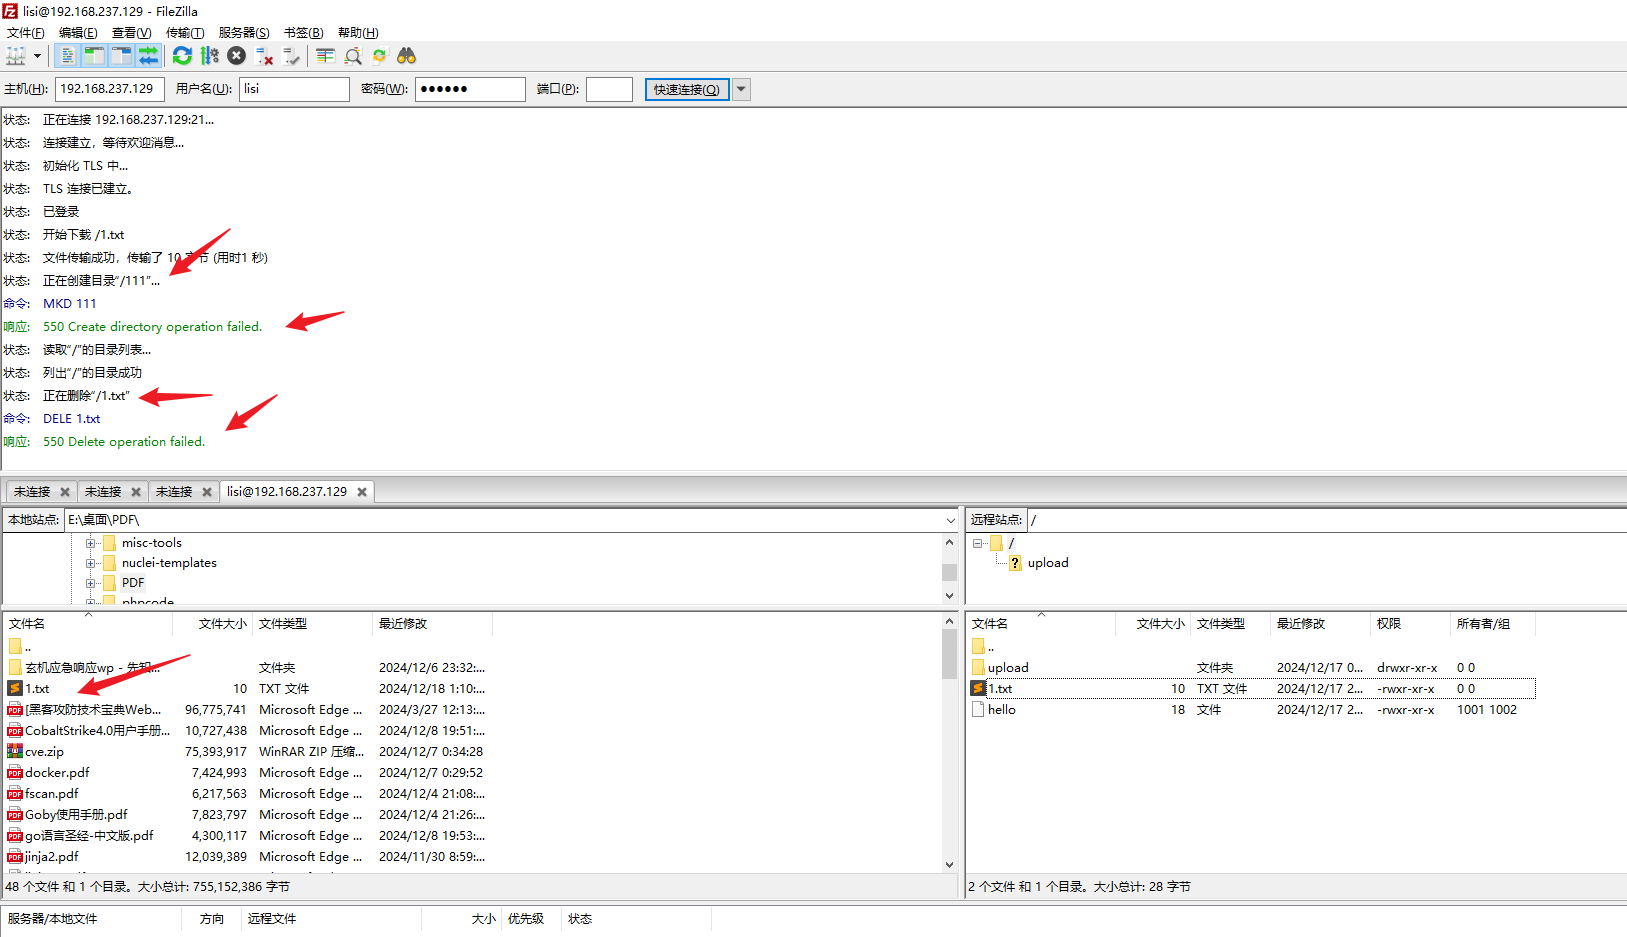Image resolution: width=1627 pixels, height=937 pixels.
Task: Click the refresh file lists icon
Action: pos(182,56)
